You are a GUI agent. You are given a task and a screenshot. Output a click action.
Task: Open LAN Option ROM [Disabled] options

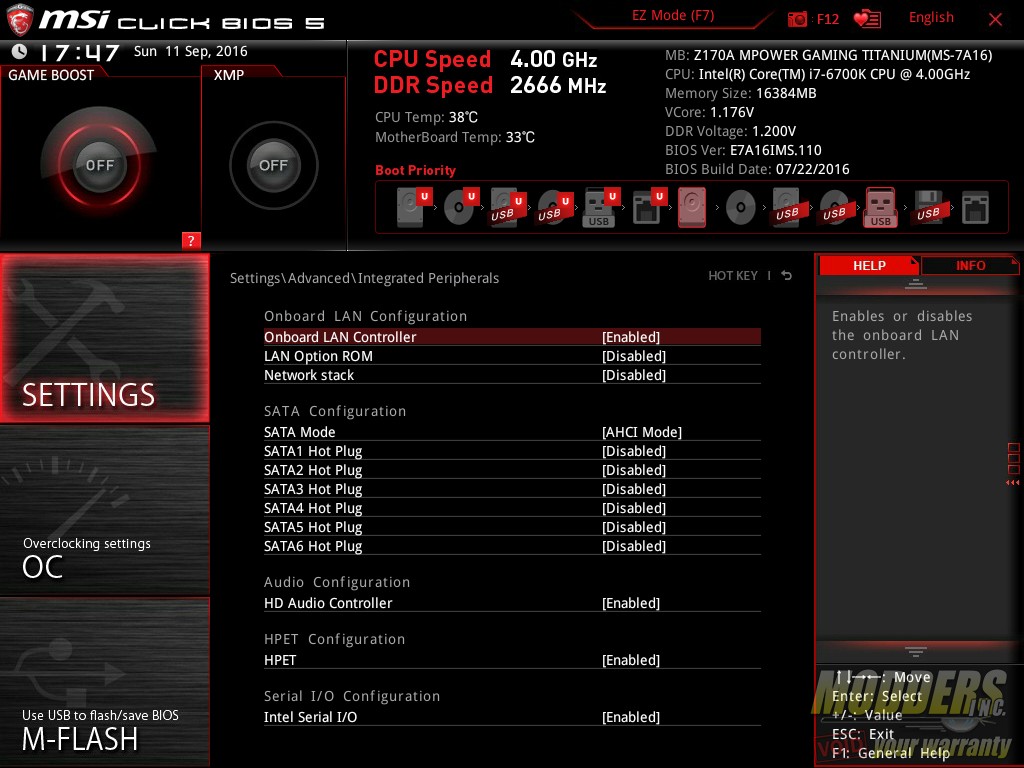(634, 356)
